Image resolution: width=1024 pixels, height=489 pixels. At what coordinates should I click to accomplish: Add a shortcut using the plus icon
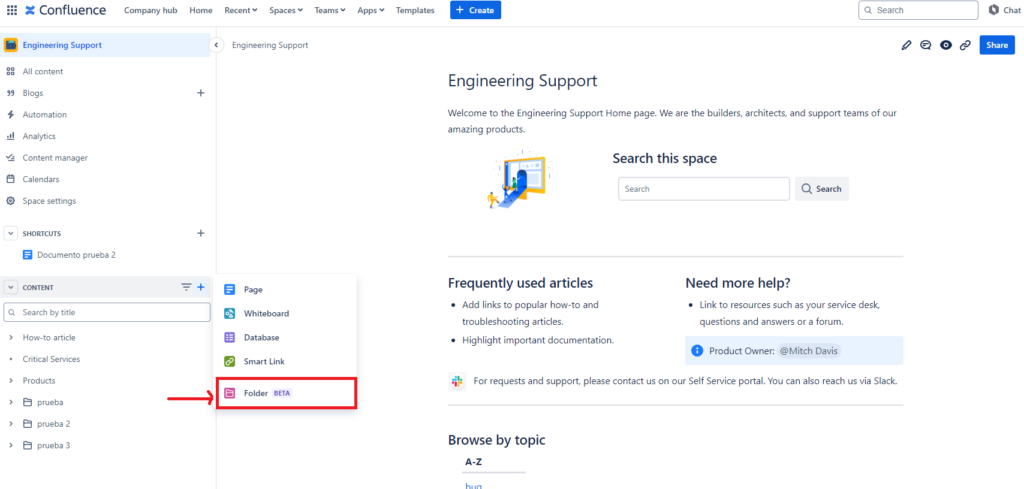click(200, 233)
